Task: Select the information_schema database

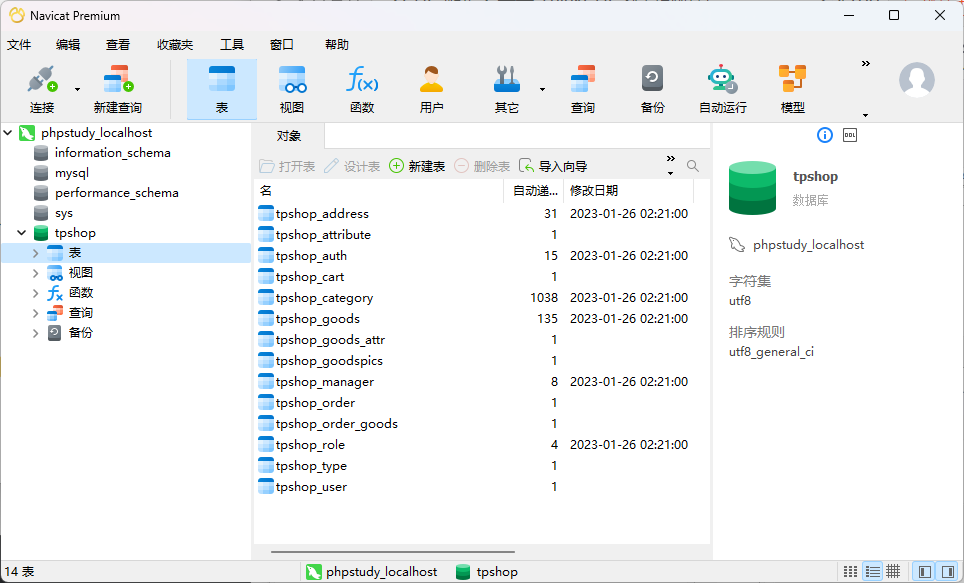Action: click(x=113, y=153)
